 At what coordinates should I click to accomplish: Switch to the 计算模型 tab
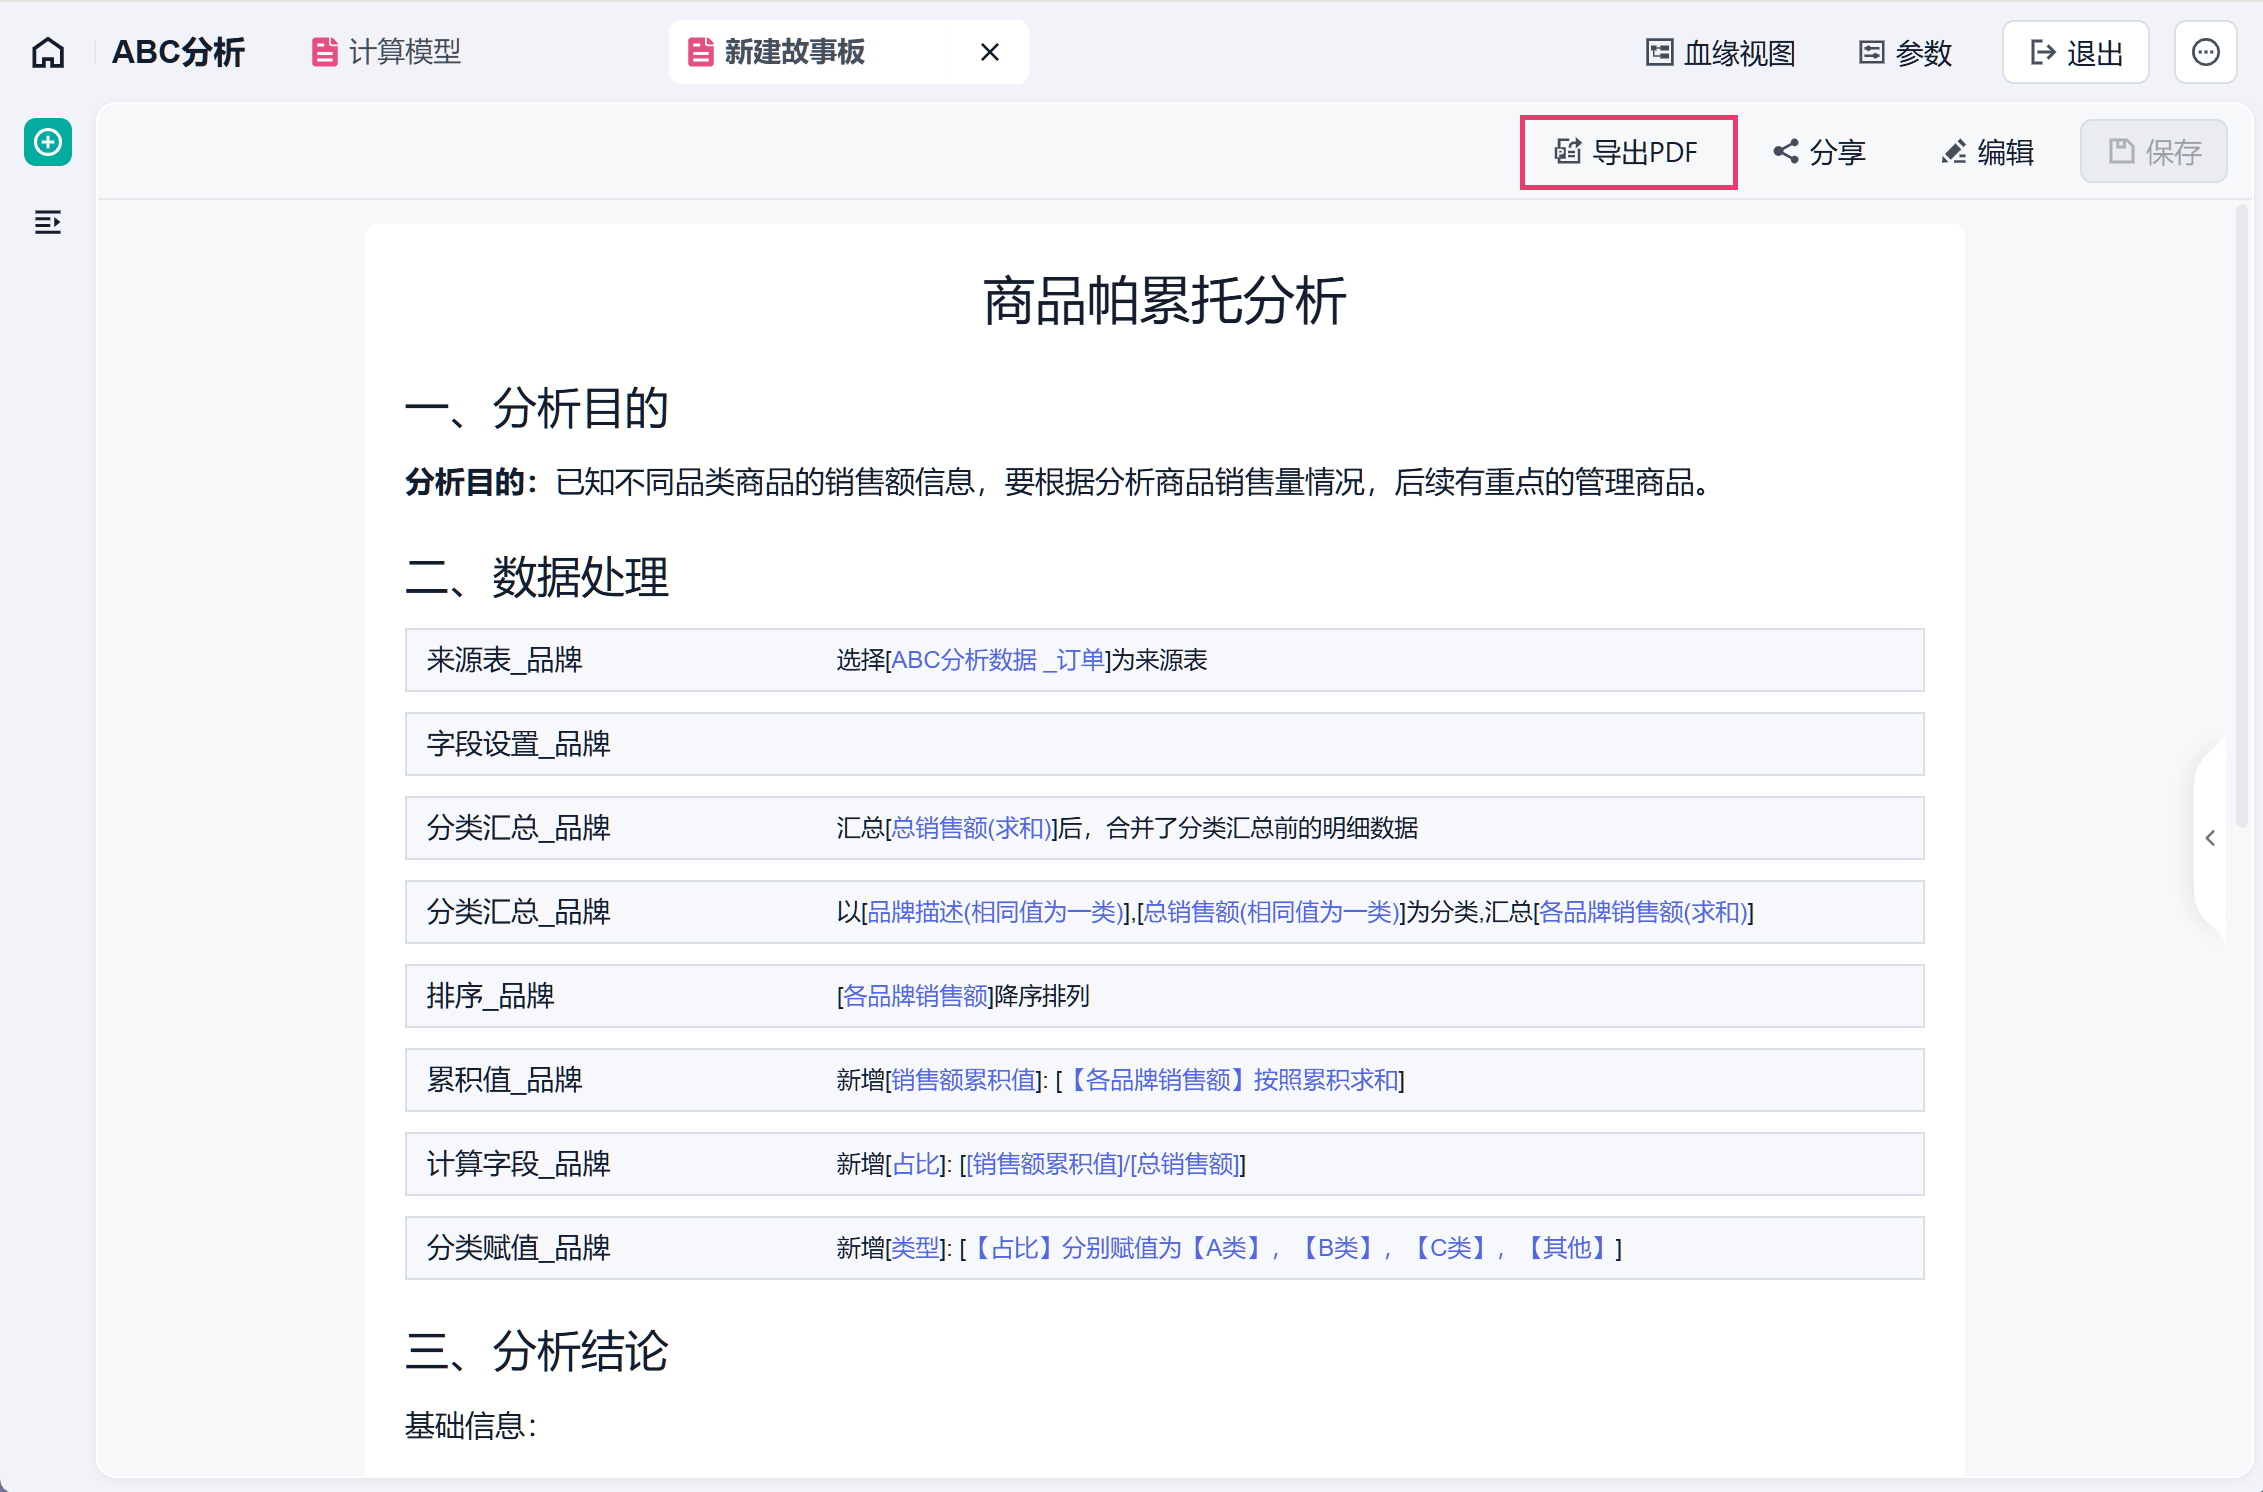point(387,52)
